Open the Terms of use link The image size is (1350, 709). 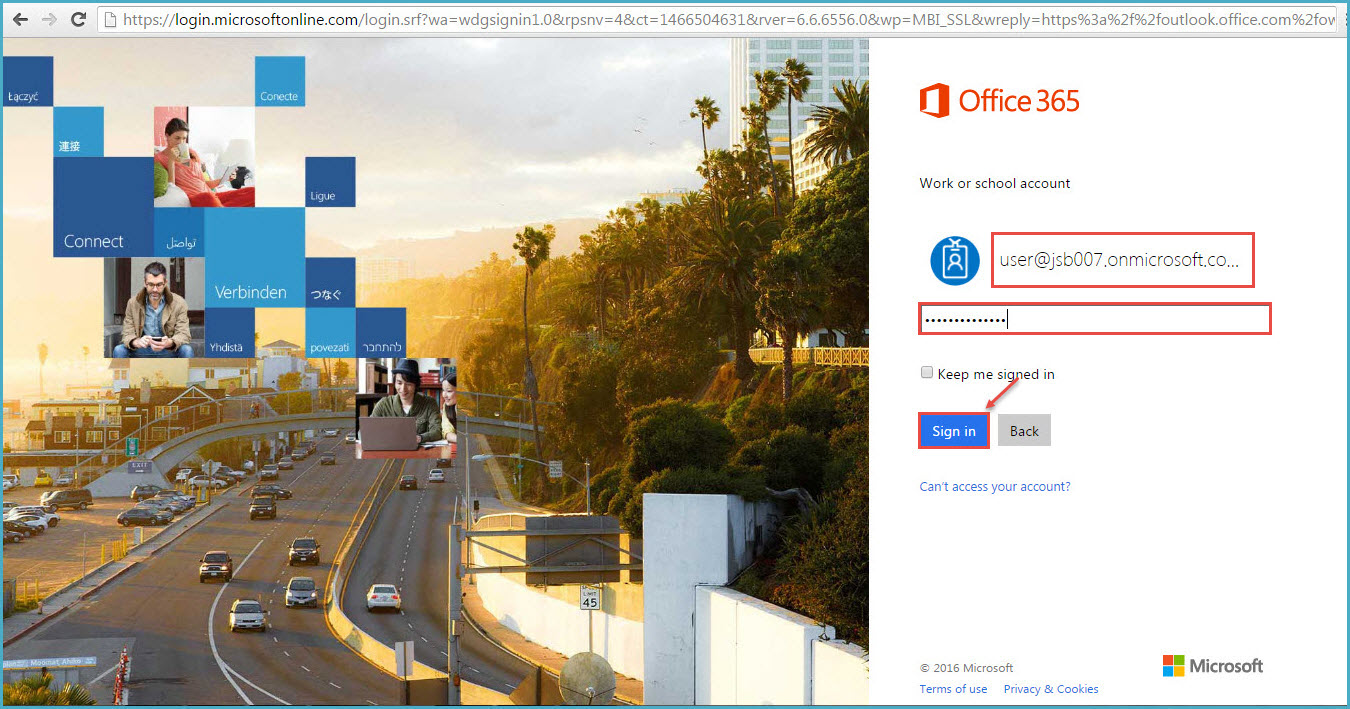click(953, 689)
